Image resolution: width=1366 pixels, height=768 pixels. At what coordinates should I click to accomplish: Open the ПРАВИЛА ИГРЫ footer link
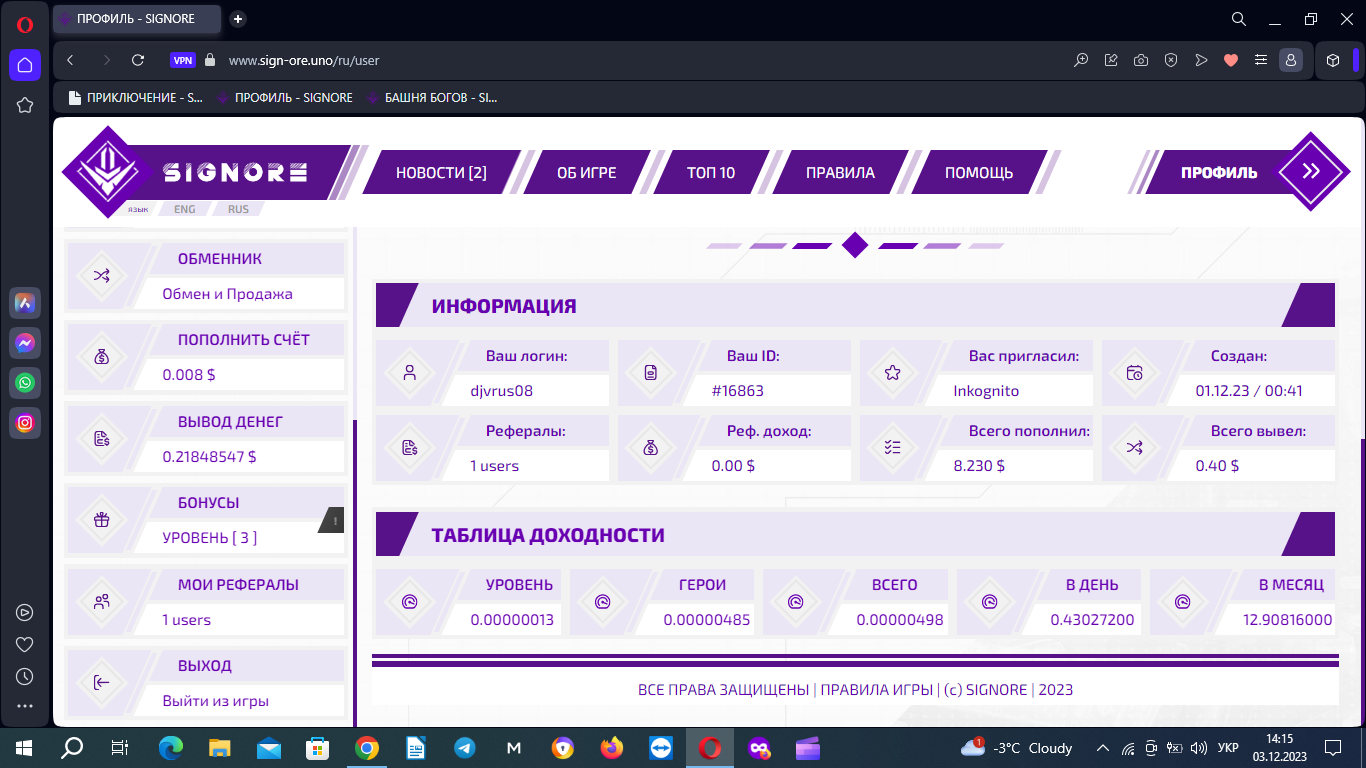875,690
